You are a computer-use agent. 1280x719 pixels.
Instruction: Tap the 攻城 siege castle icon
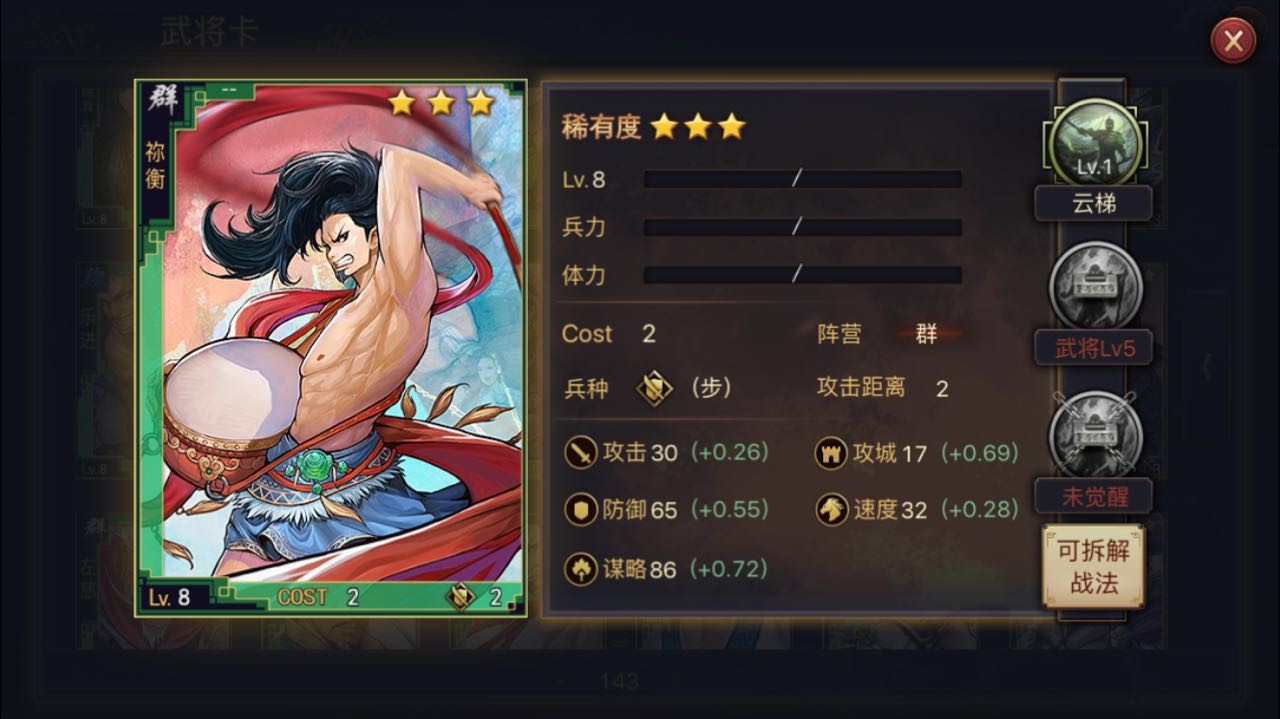(830, 453)
